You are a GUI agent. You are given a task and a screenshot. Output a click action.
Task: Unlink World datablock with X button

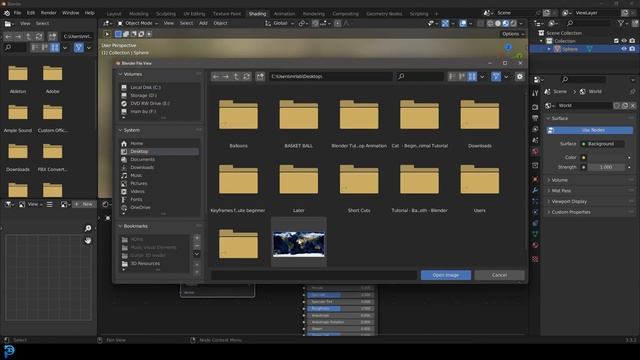(633, 105)
